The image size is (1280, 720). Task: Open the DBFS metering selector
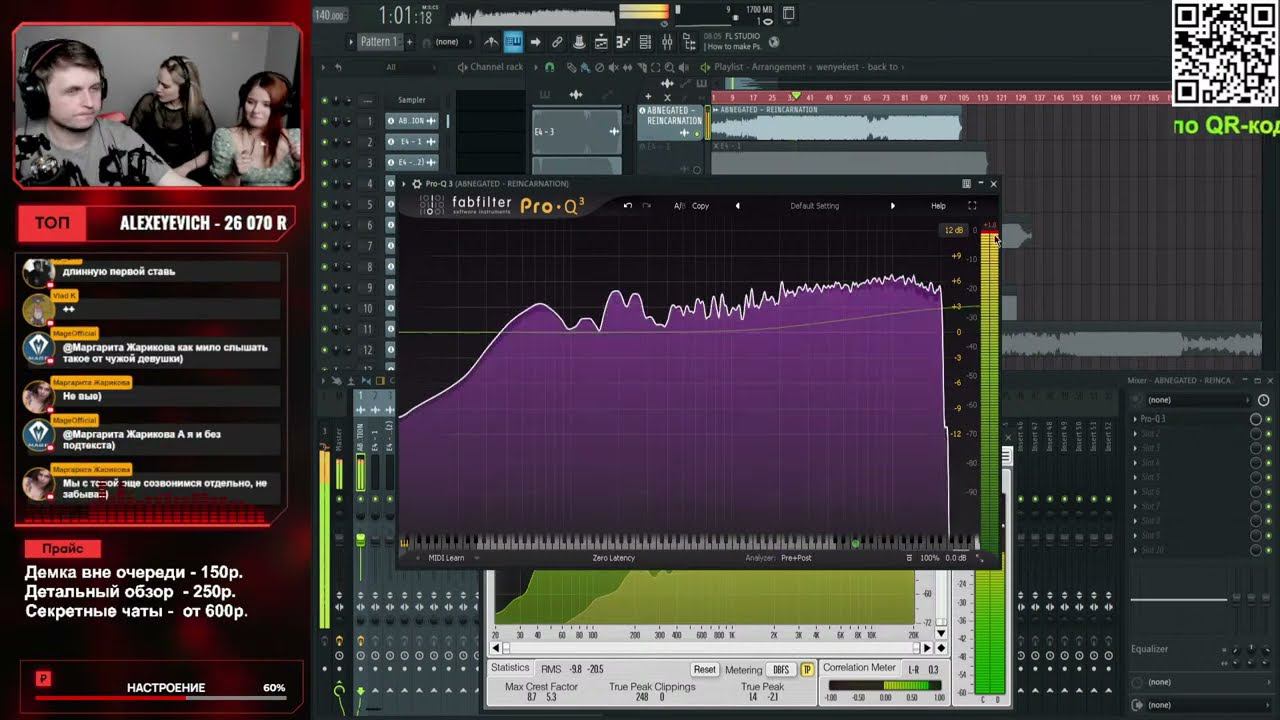(x=781, y=670)
